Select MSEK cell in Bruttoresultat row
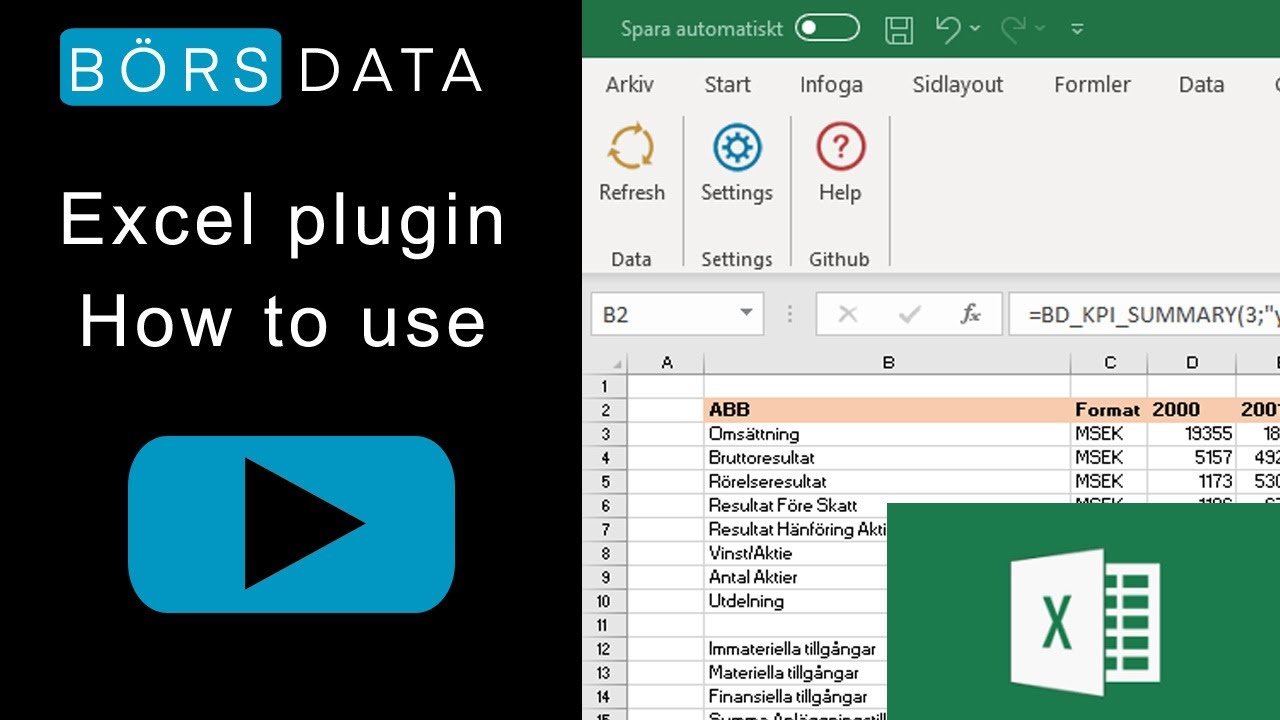 [1109, 458]
